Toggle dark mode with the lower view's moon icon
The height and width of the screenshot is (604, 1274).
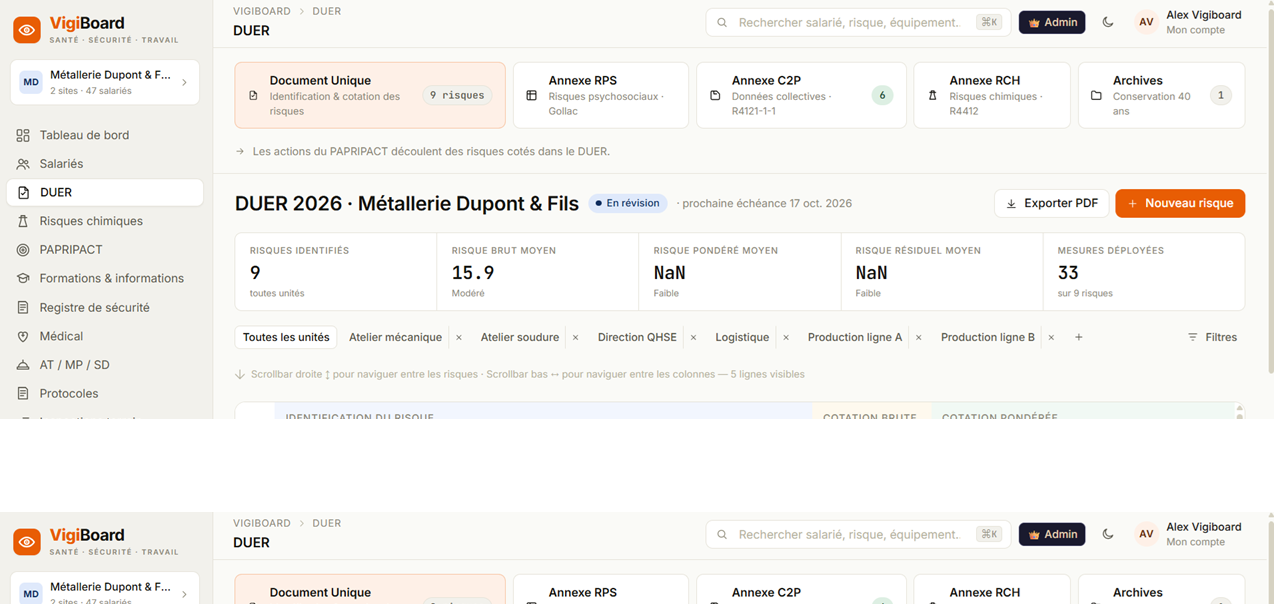click(1108, 534)
